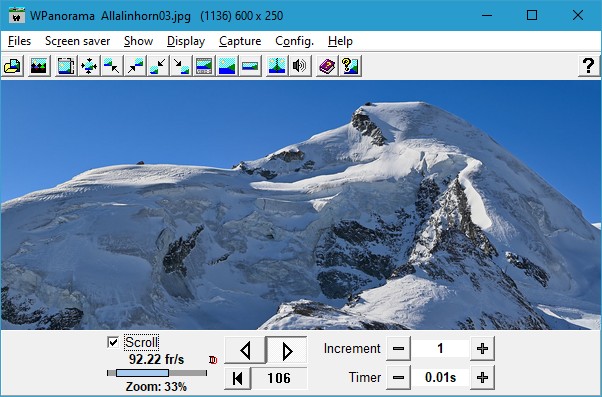Click the Allalinhorn panorama image
Viewport: 602px width, 397px height.
click(301, 205)
